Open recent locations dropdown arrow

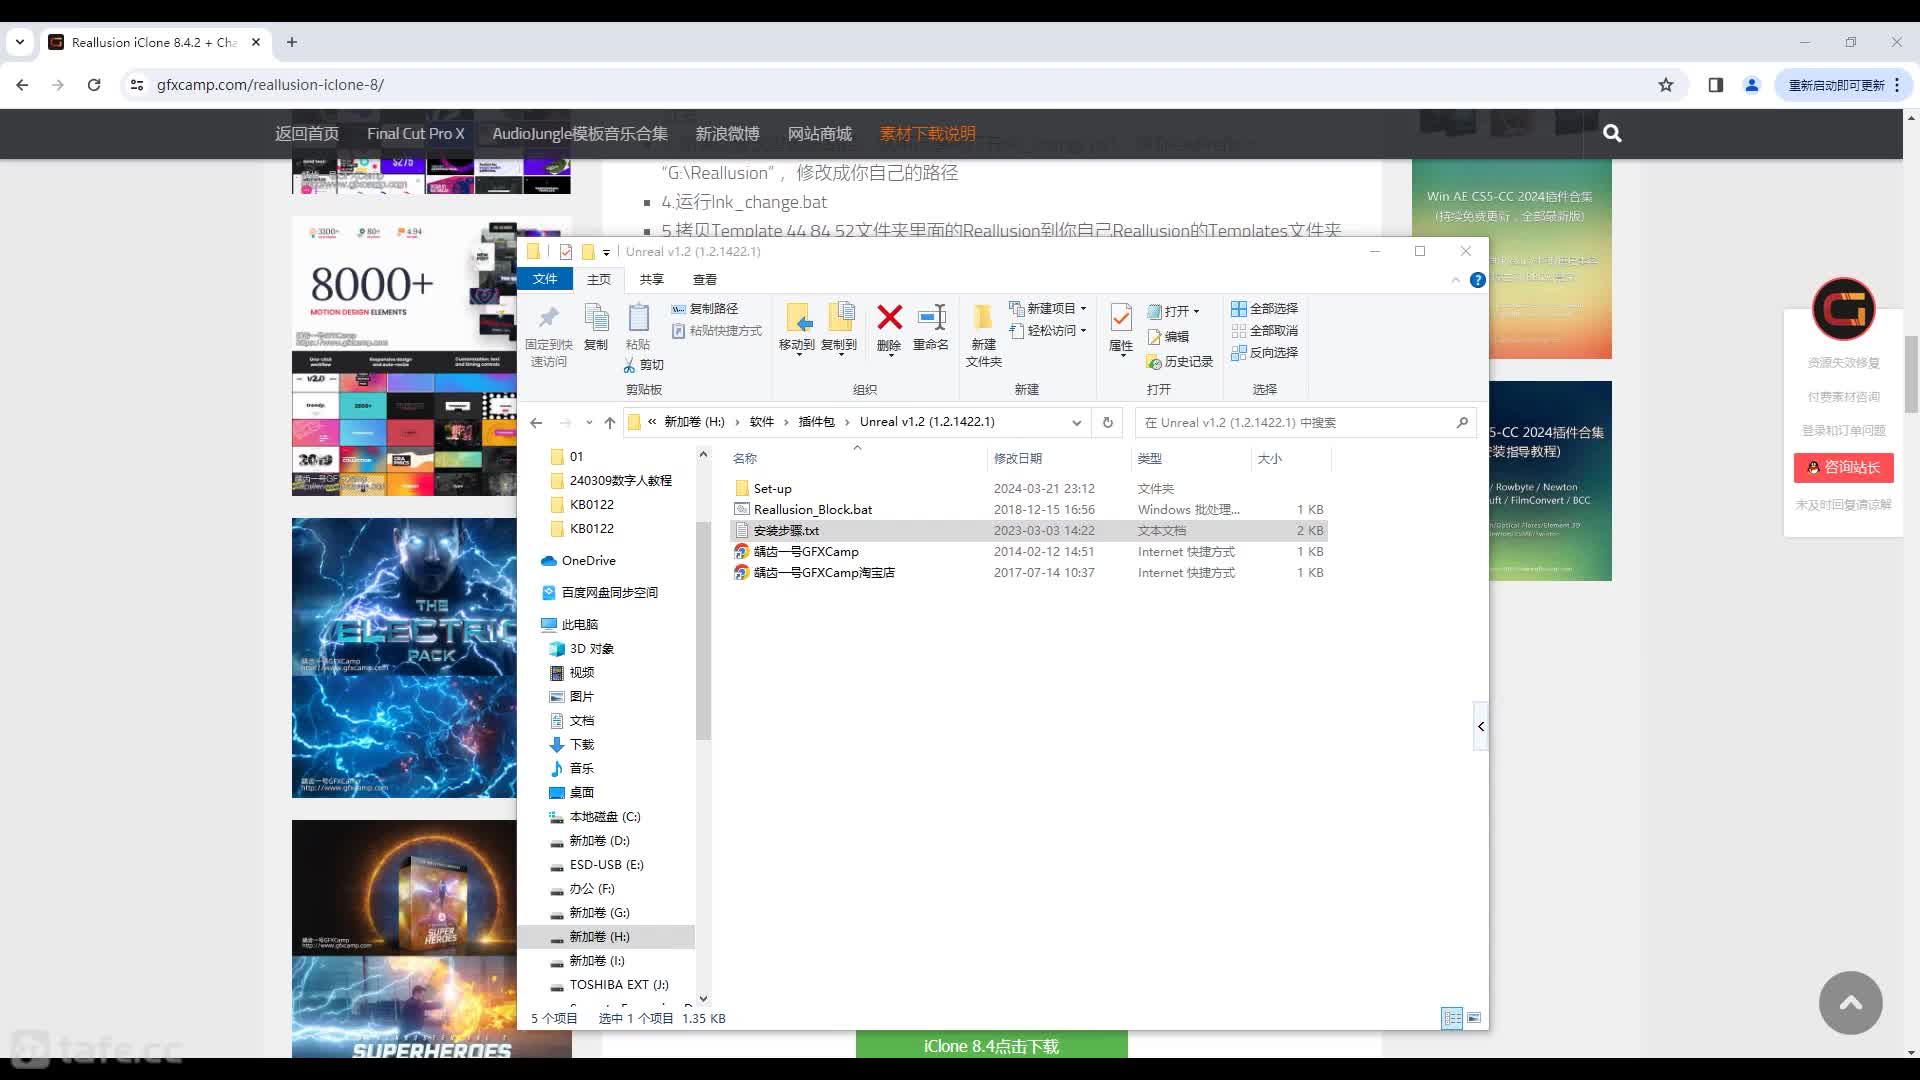589,422
